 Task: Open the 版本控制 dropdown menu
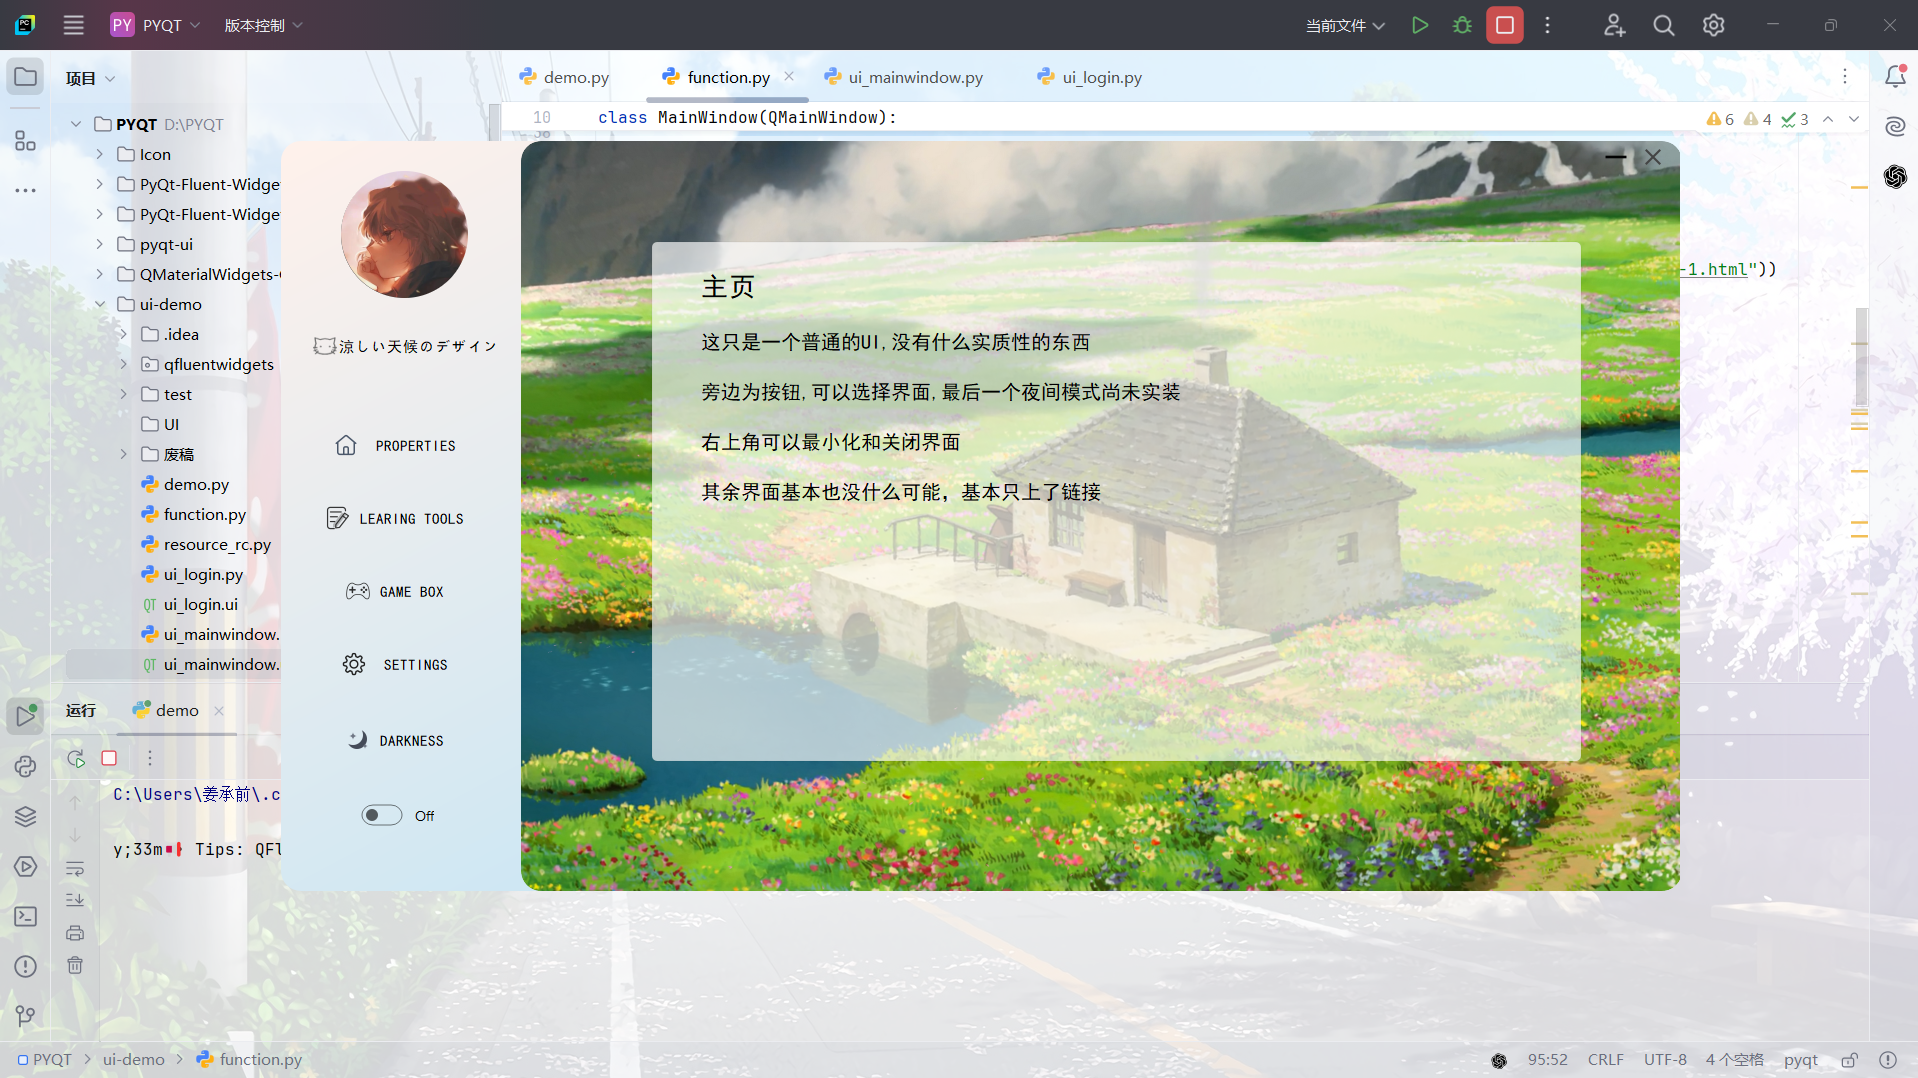pyautogui.click(x=263, y=25)
